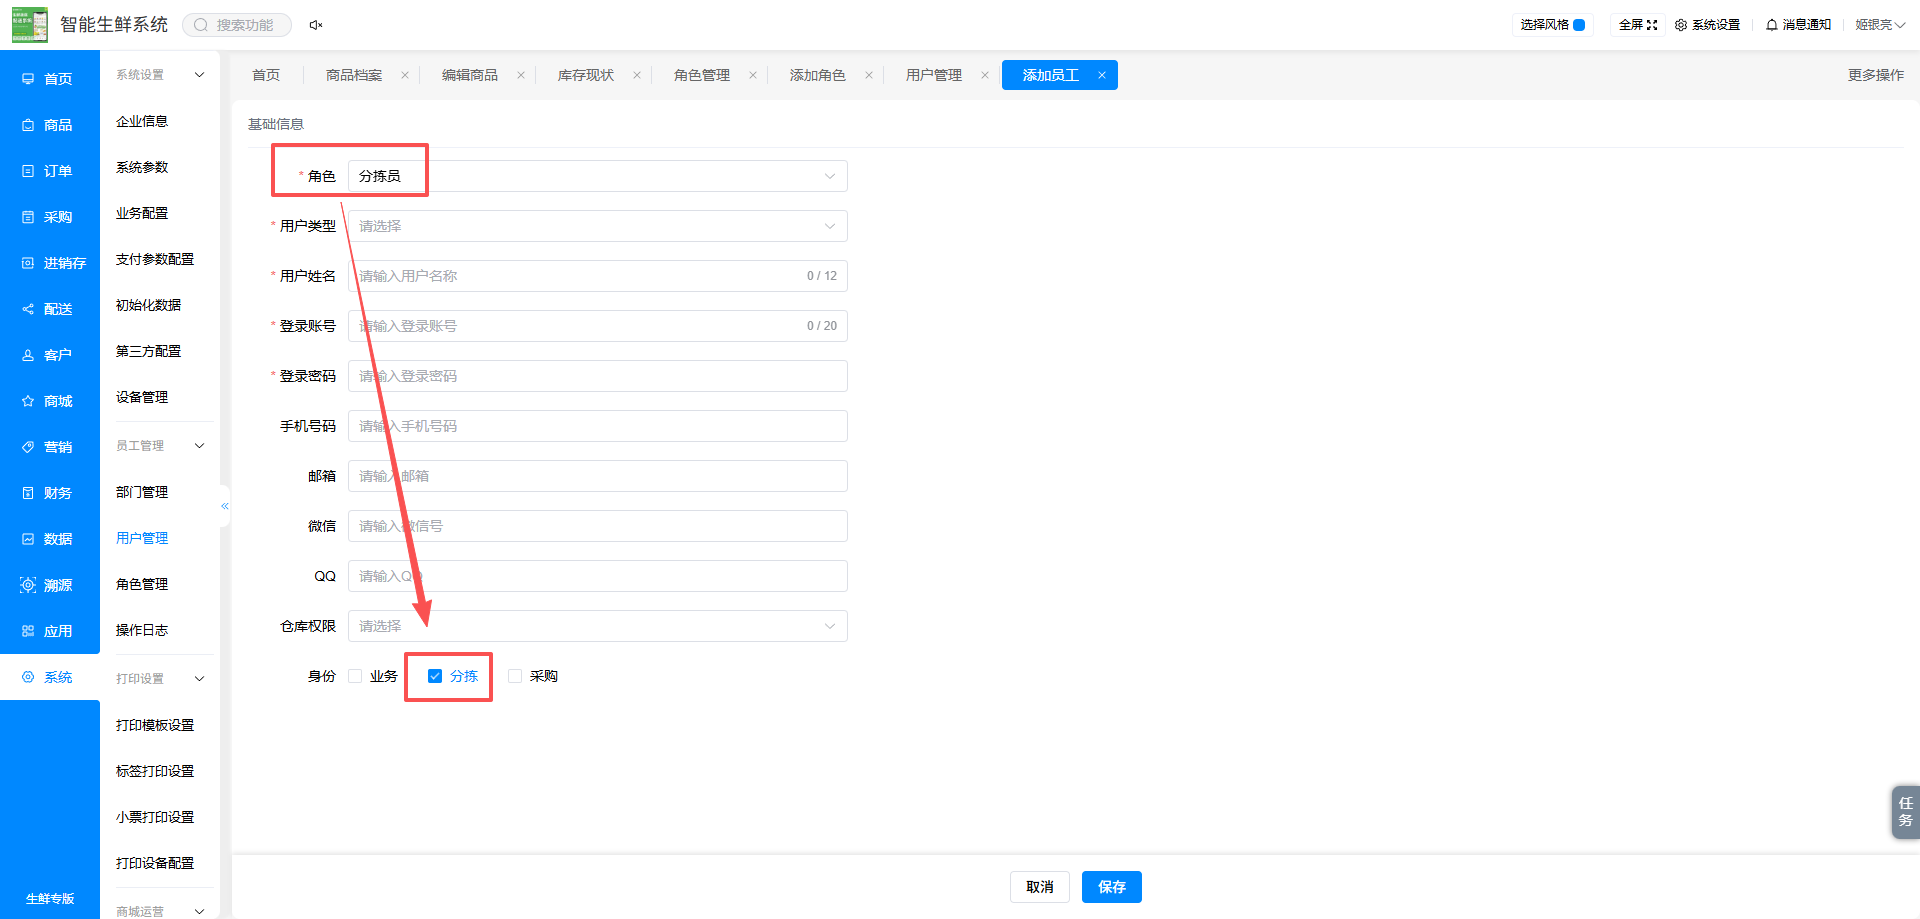Switch to the 角色管理 tab

702,75
